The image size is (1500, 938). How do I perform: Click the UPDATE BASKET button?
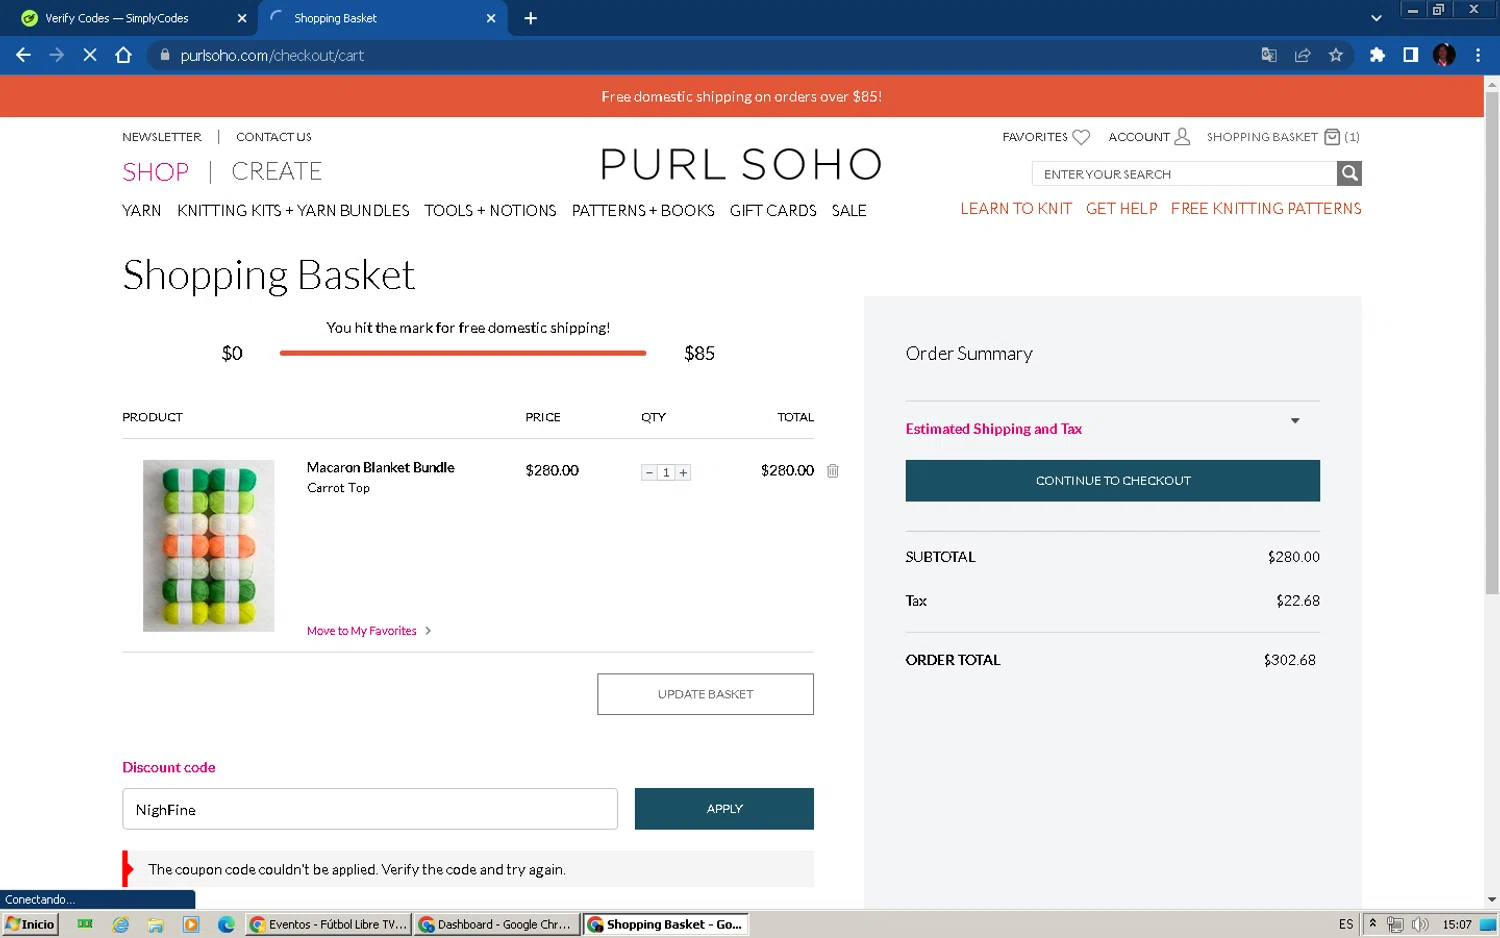point(705,694)
